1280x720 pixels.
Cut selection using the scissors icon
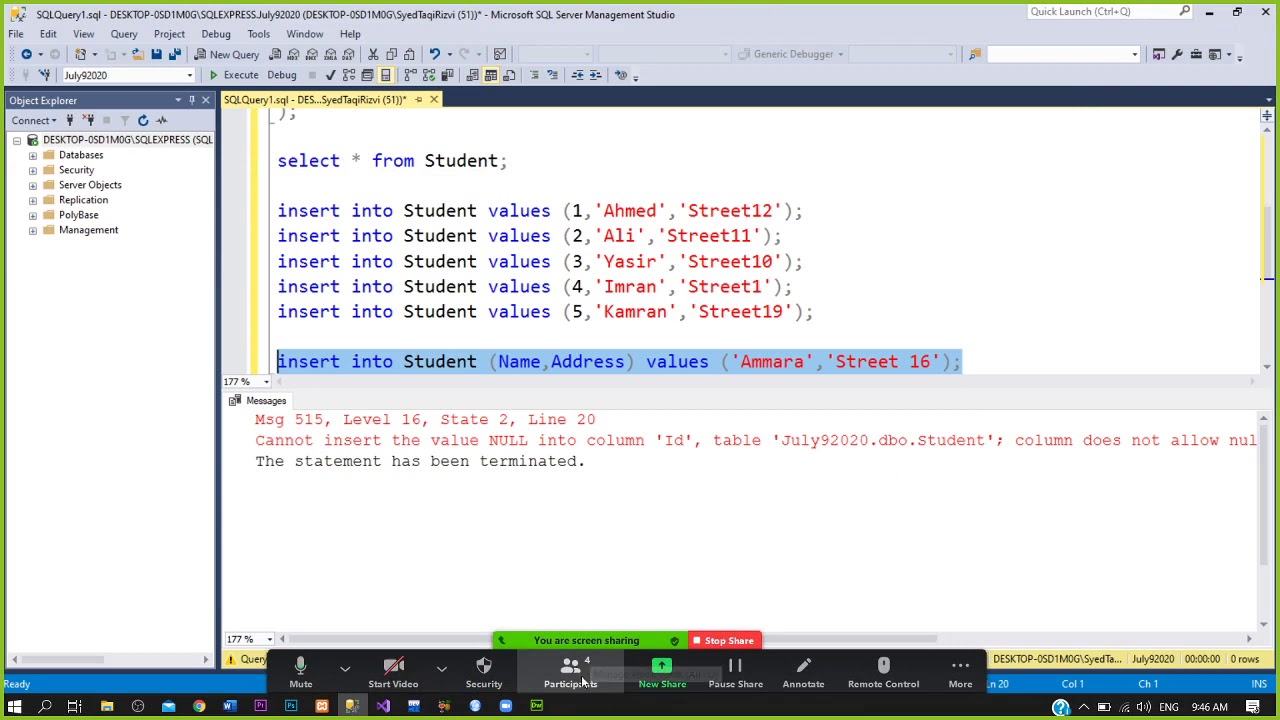point(373,54)
